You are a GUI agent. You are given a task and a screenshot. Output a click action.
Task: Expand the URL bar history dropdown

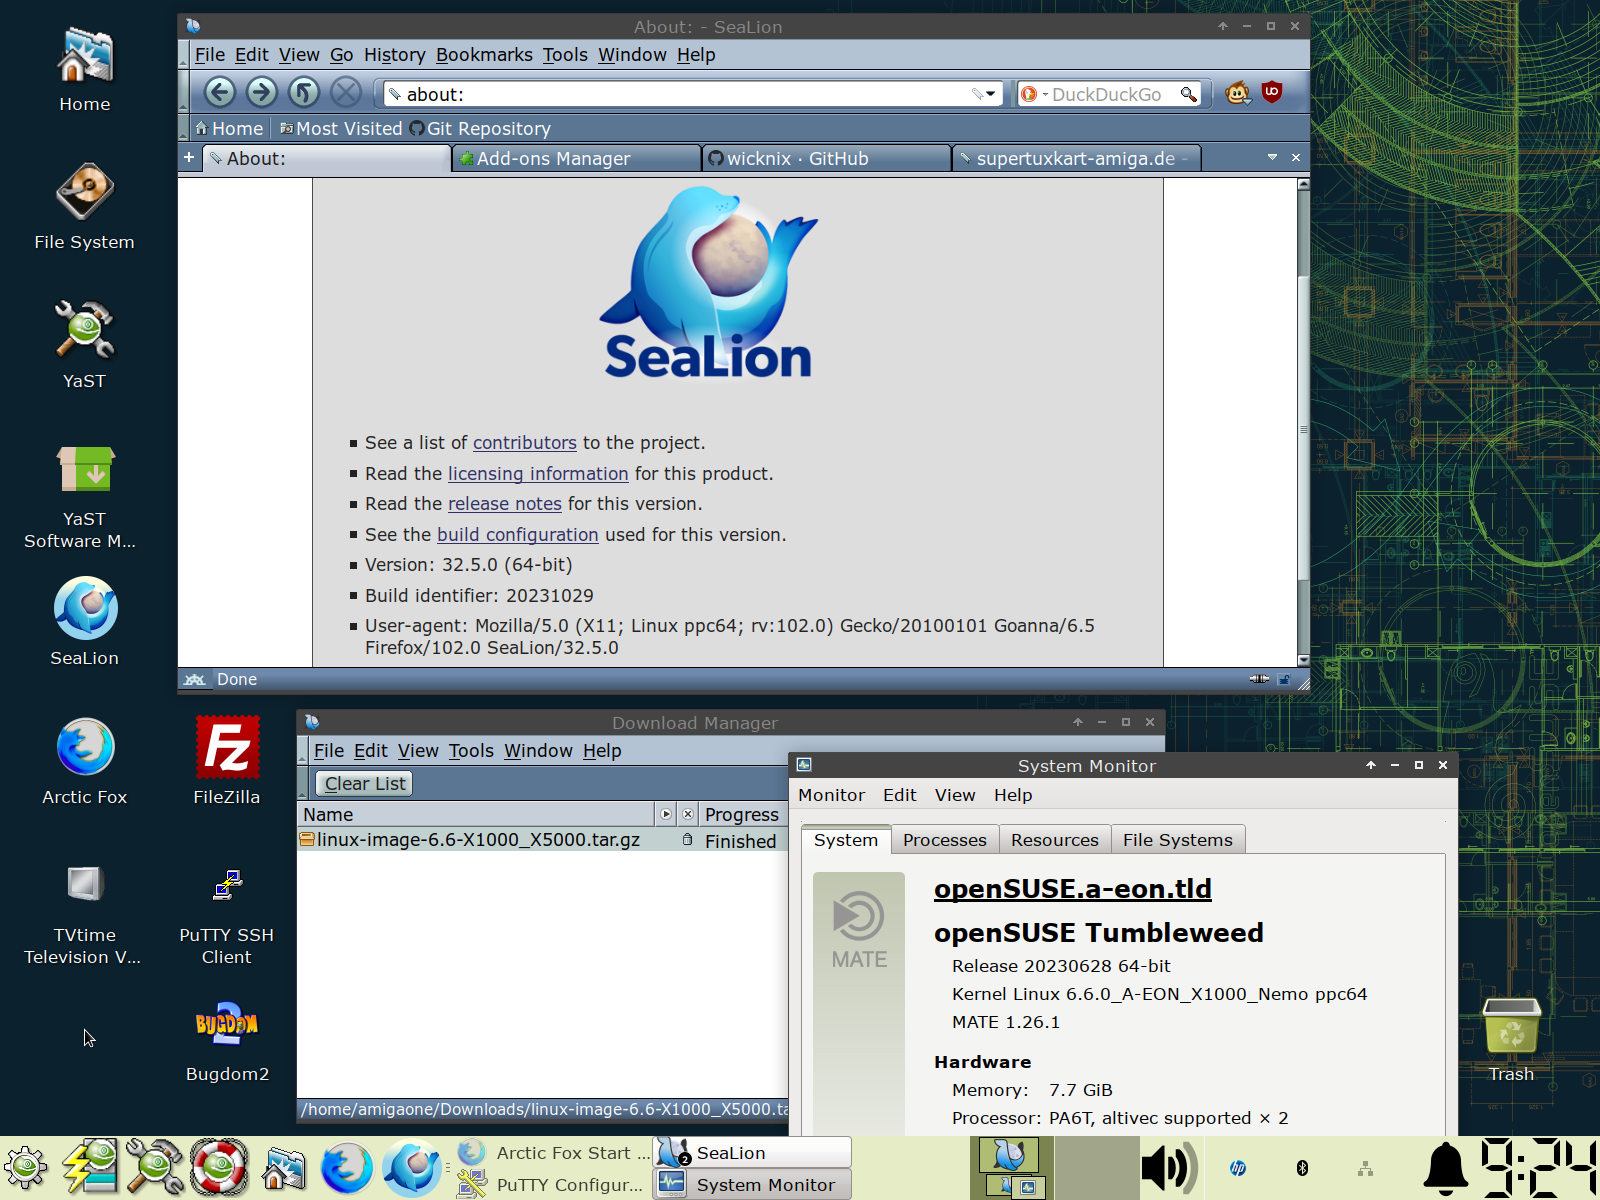pos(990,94)
